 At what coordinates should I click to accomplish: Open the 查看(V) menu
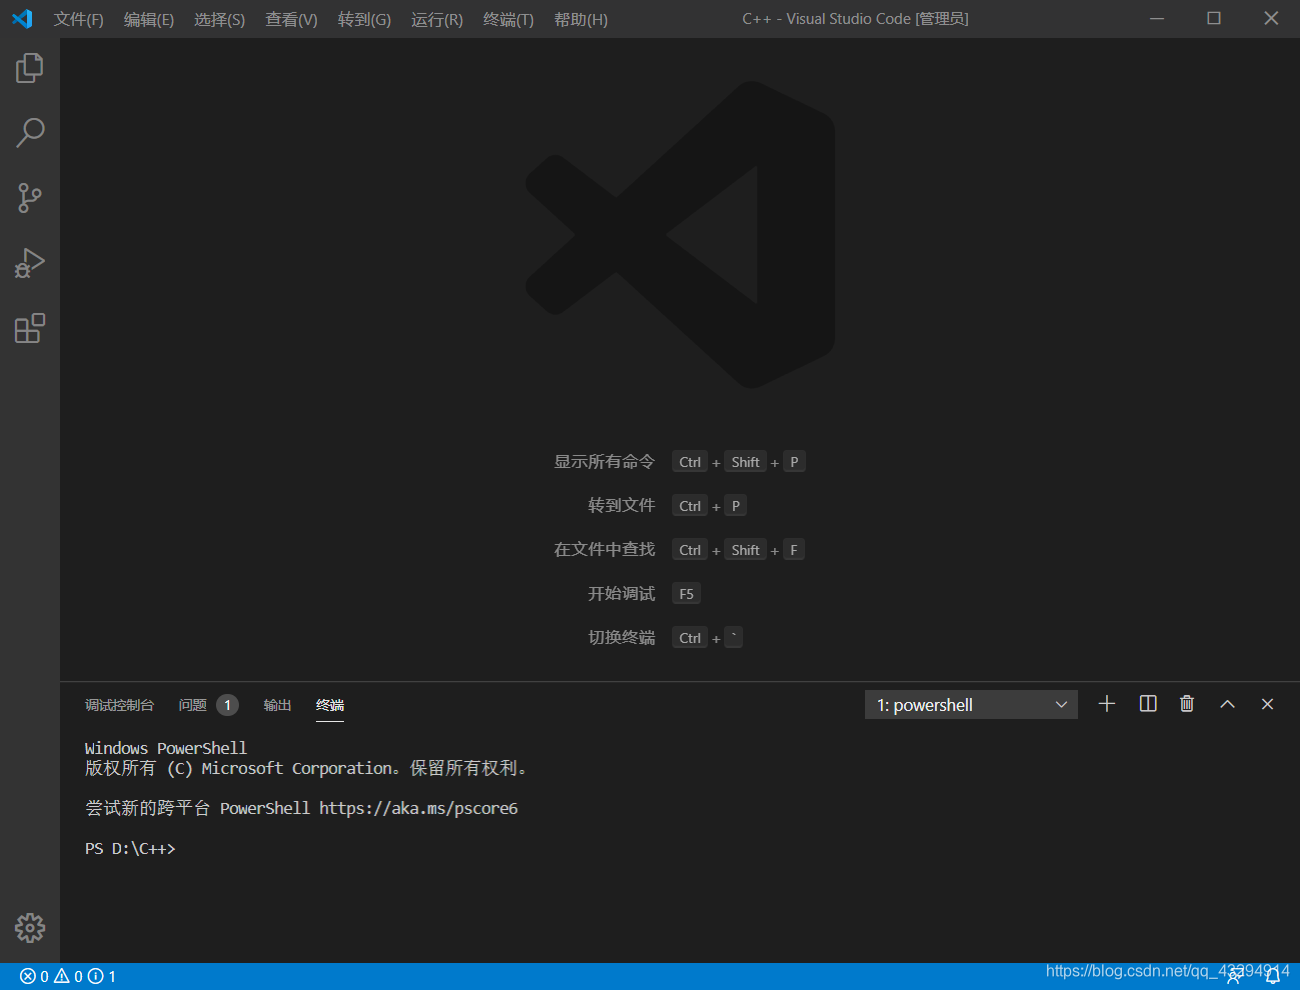coord(291,20)
